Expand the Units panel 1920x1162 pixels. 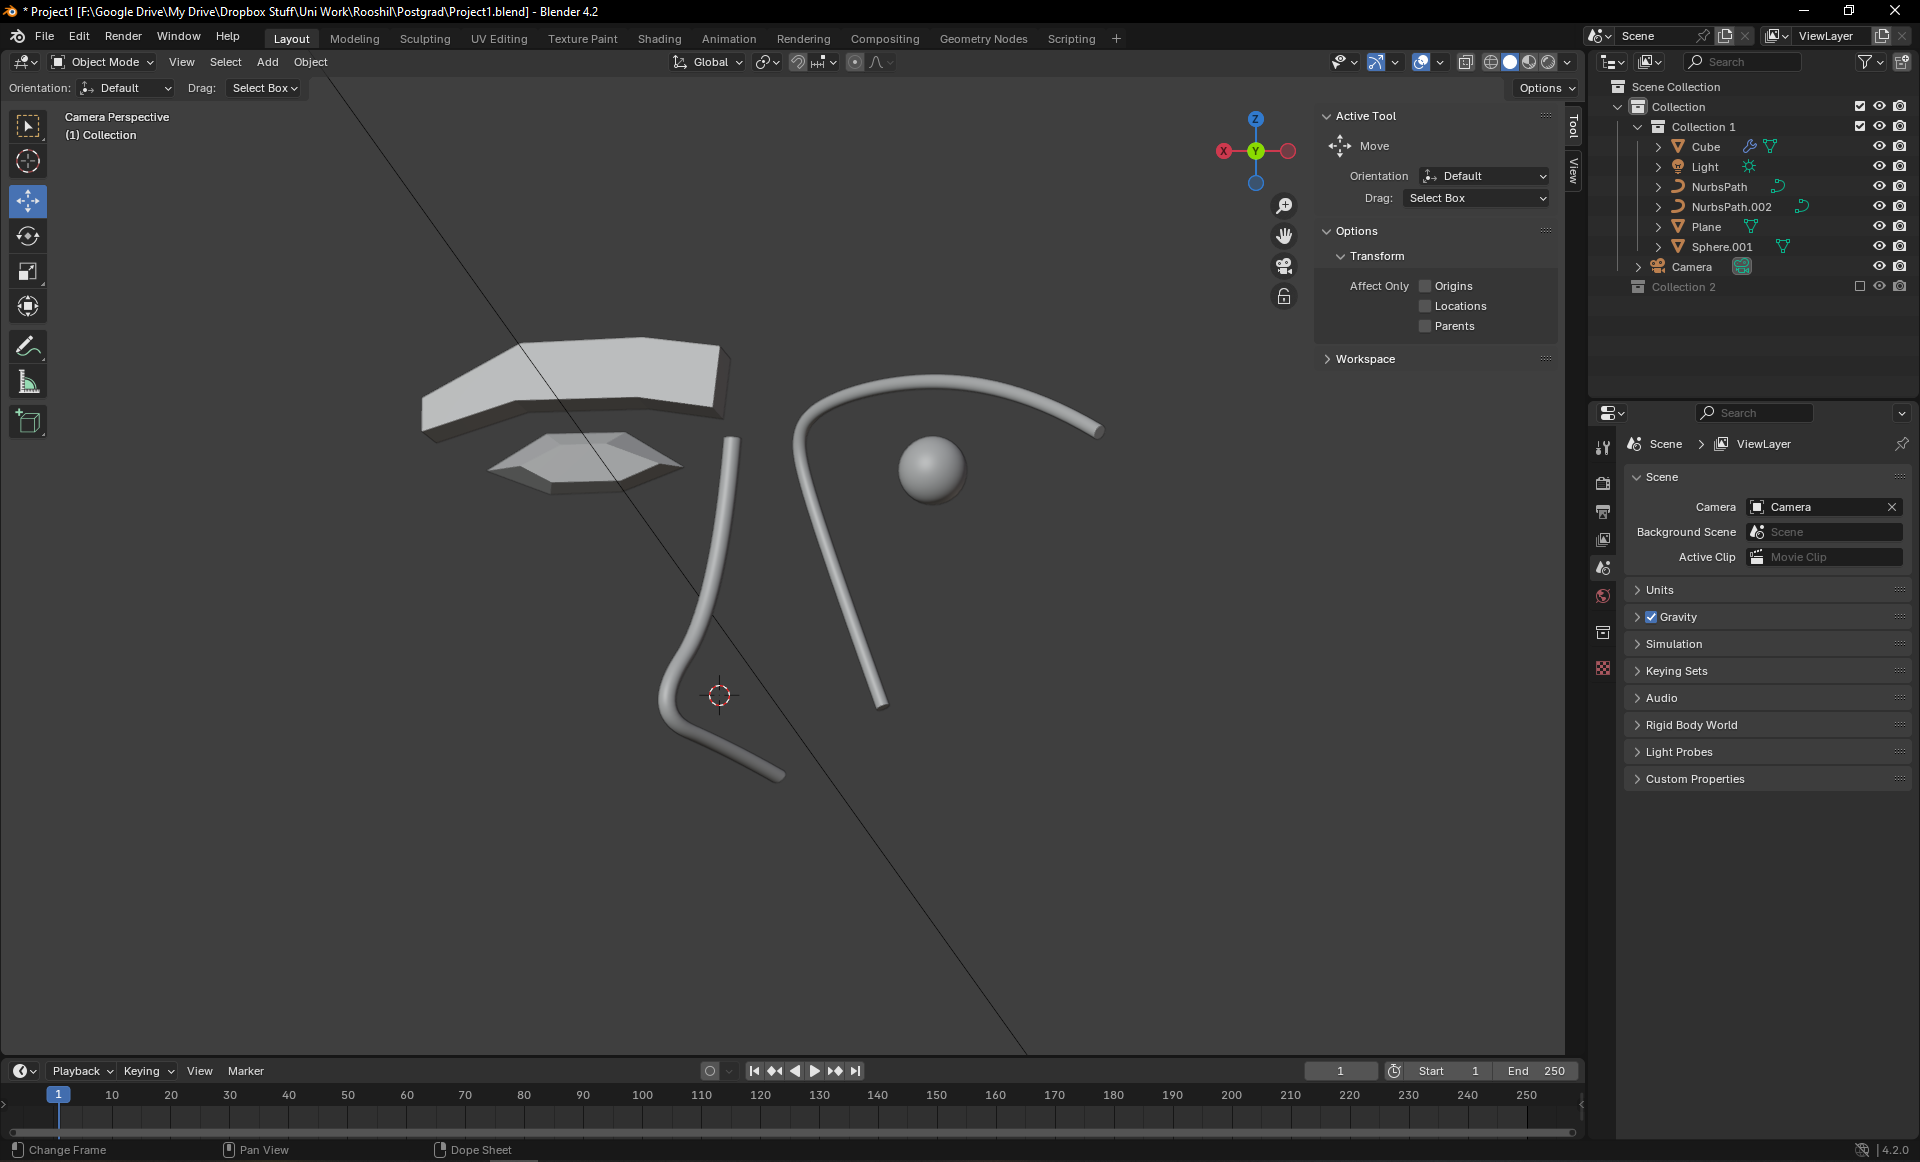(1660, 590)
